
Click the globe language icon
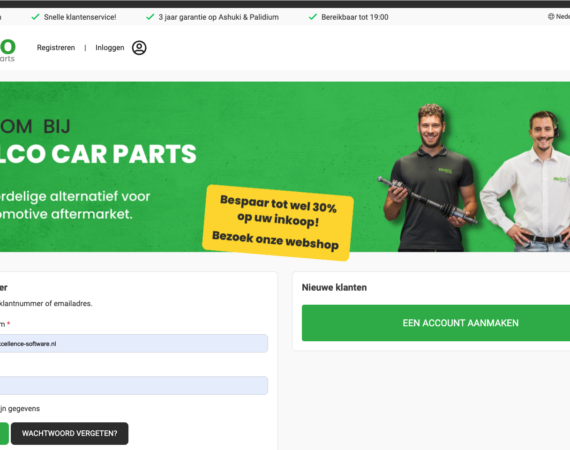551,16
